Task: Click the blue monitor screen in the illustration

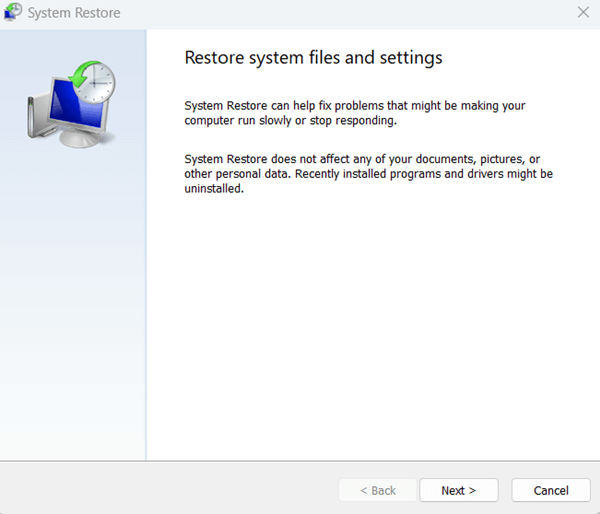Action: (x=70, y=110)
